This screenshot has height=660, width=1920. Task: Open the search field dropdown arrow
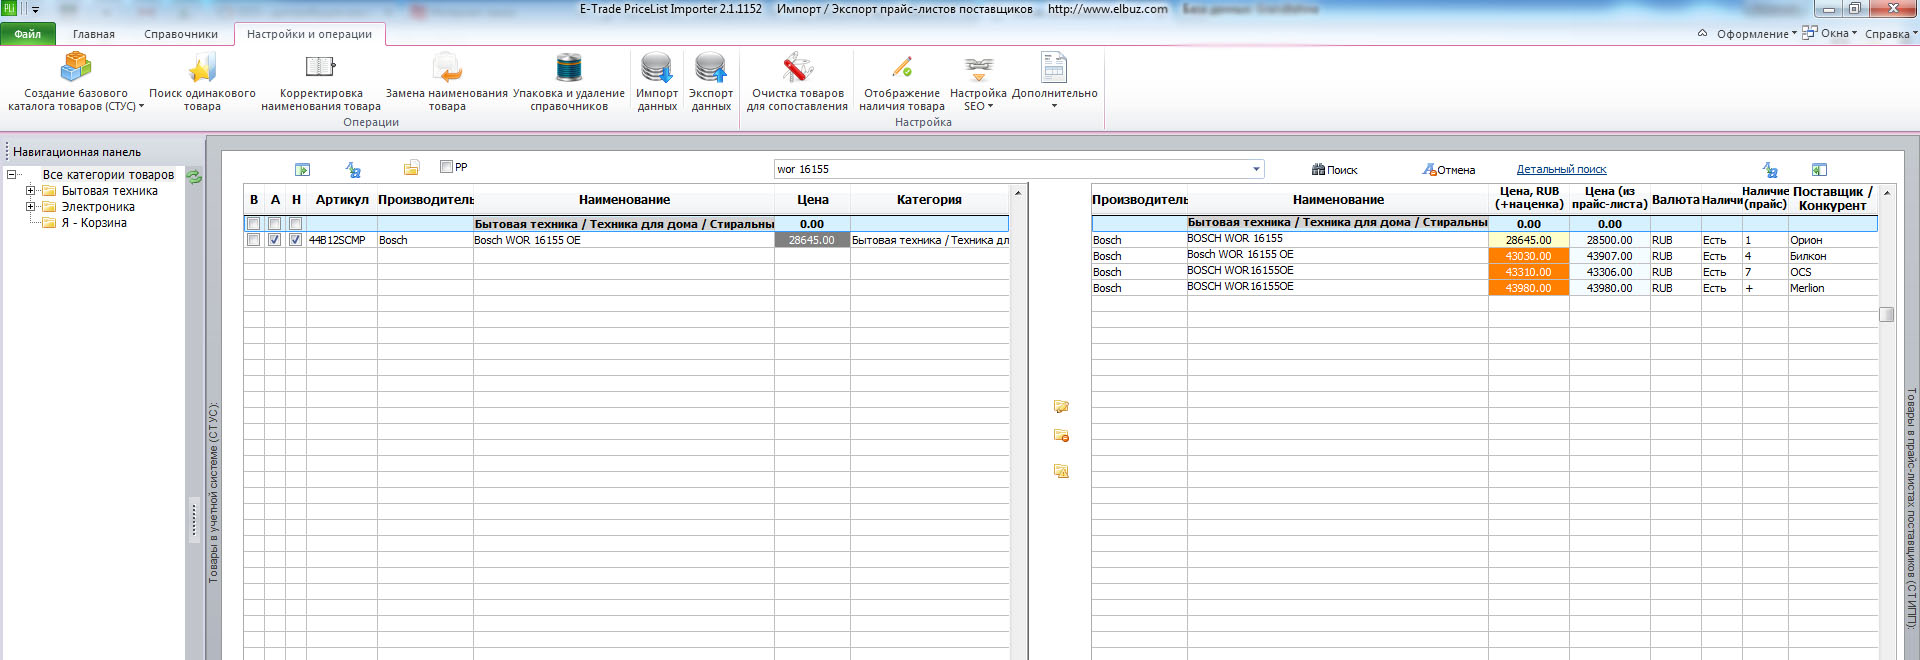point(1256,169)
